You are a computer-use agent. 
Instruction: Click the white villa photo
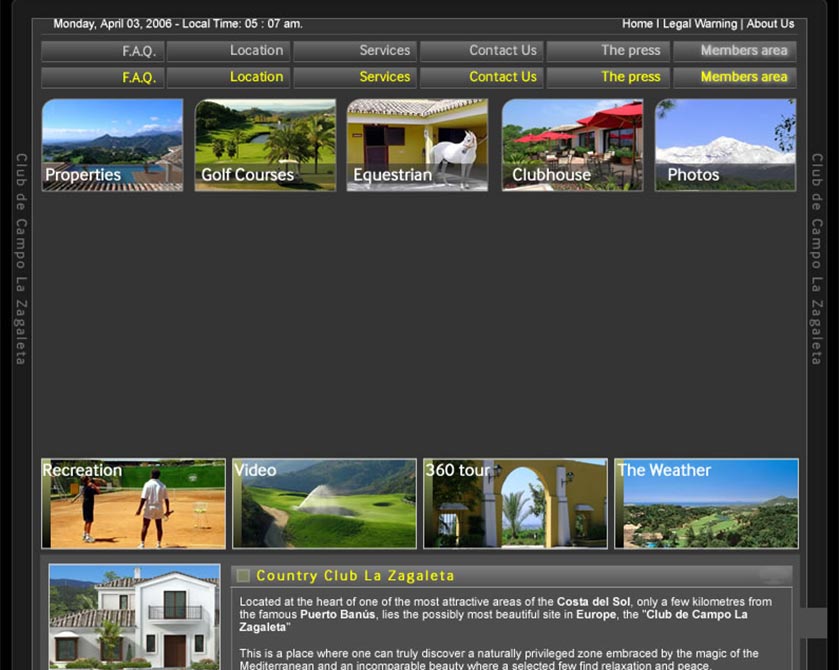coord(134,616)
